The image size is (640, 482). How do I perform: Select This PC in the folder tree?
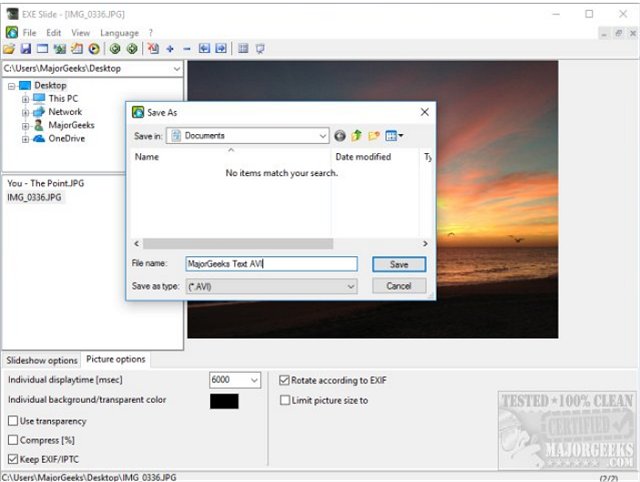(63, 98)
